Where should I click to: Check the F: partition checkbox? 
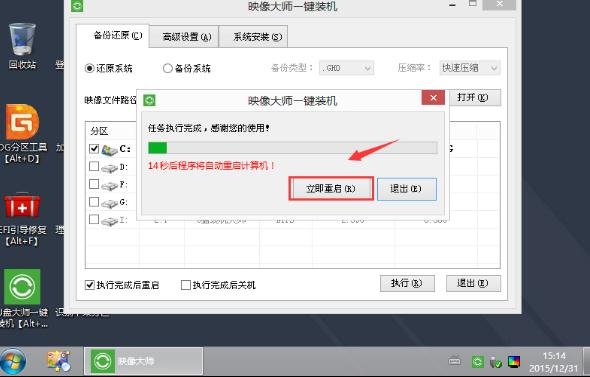(x=94, y=184)
